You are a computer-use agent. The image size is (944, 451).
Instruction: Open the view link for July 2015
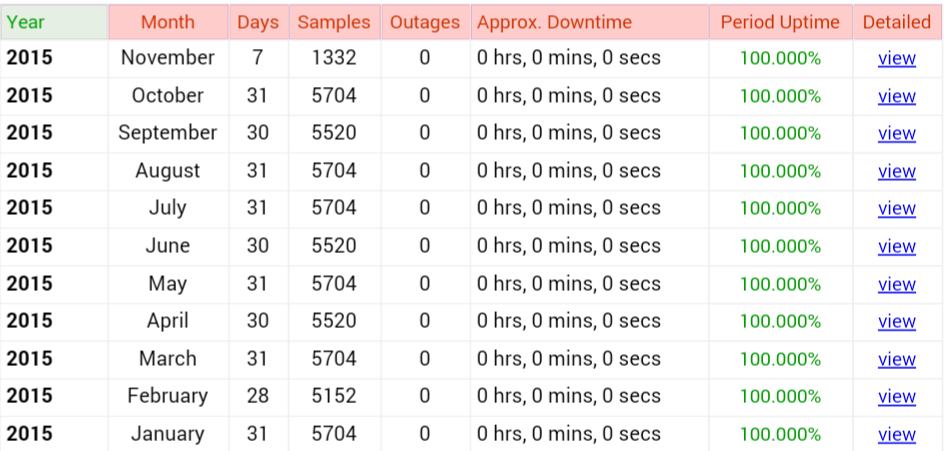click(x=896, y=209)
